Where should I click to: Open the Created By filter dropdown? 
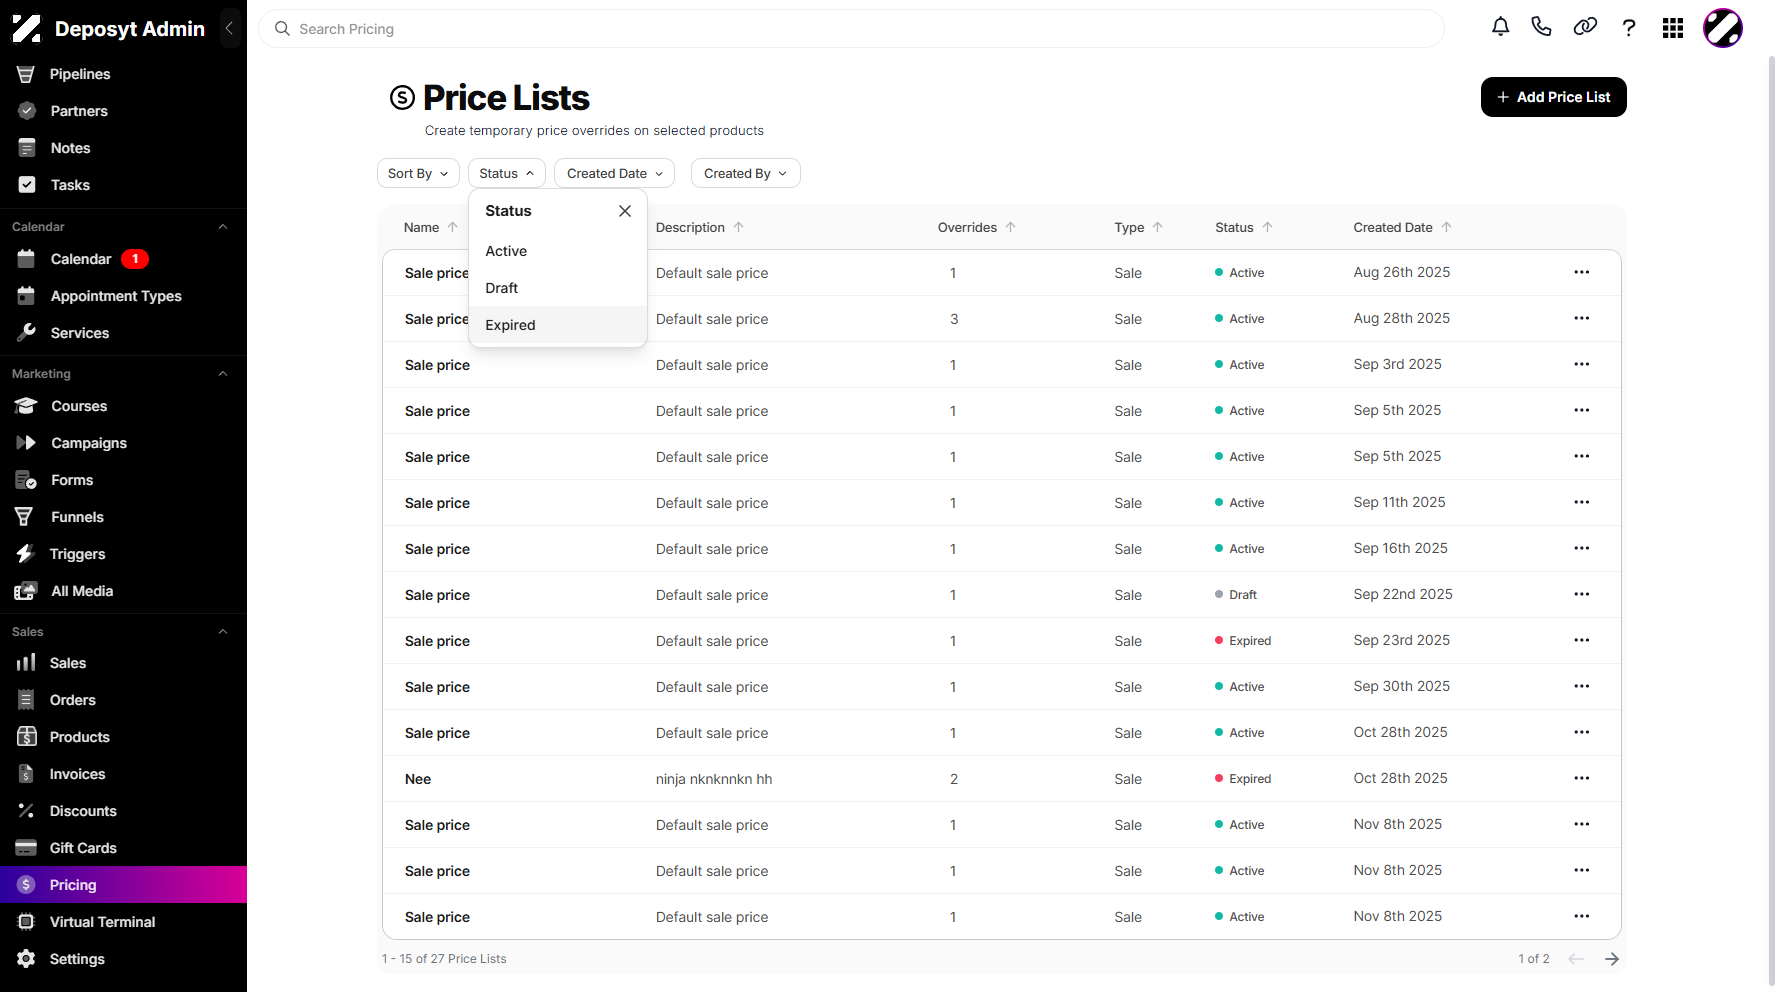click(746, 173)
